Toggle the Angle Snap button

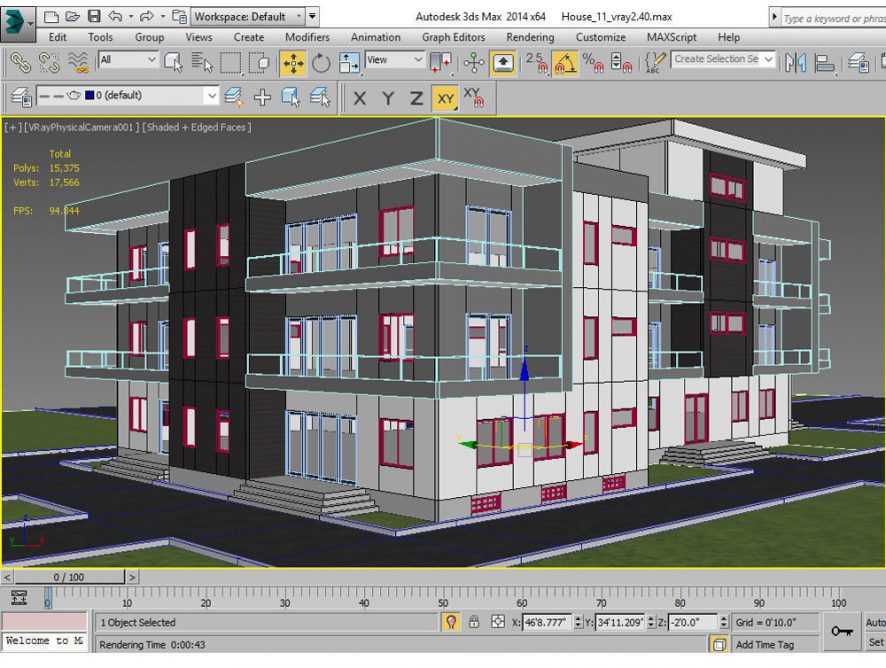tap(565, 62)
